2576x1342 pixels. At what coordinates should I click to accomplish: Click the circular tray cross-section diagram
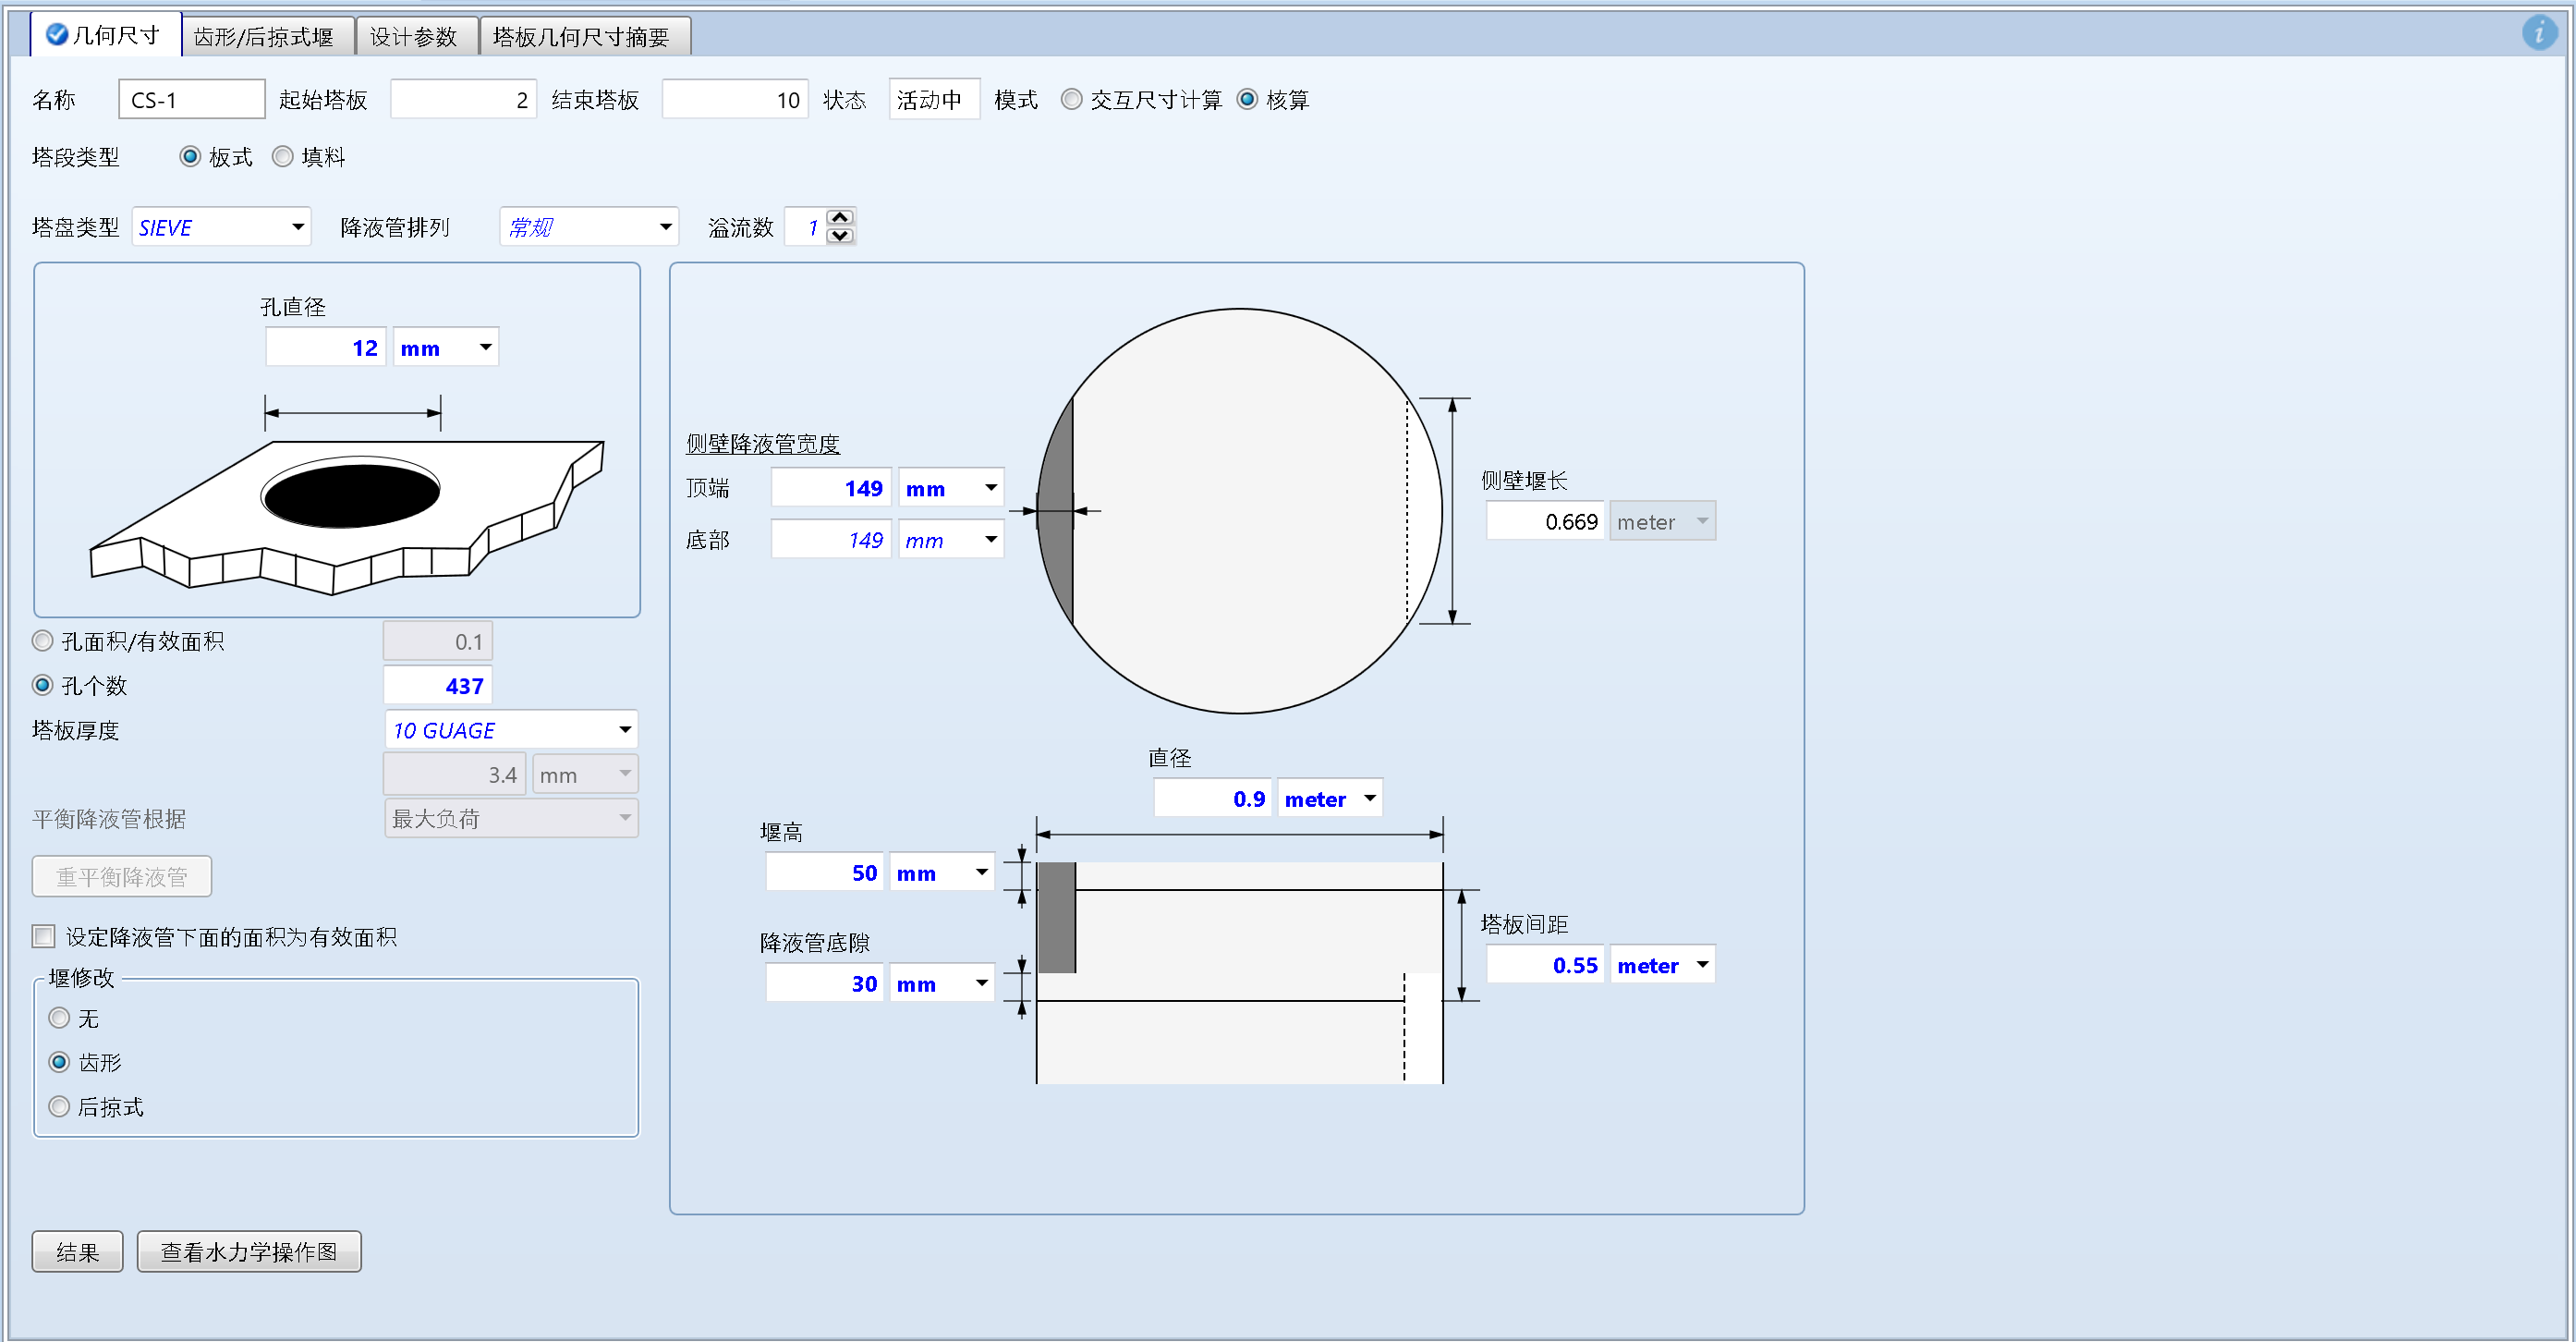[1239, 511]
